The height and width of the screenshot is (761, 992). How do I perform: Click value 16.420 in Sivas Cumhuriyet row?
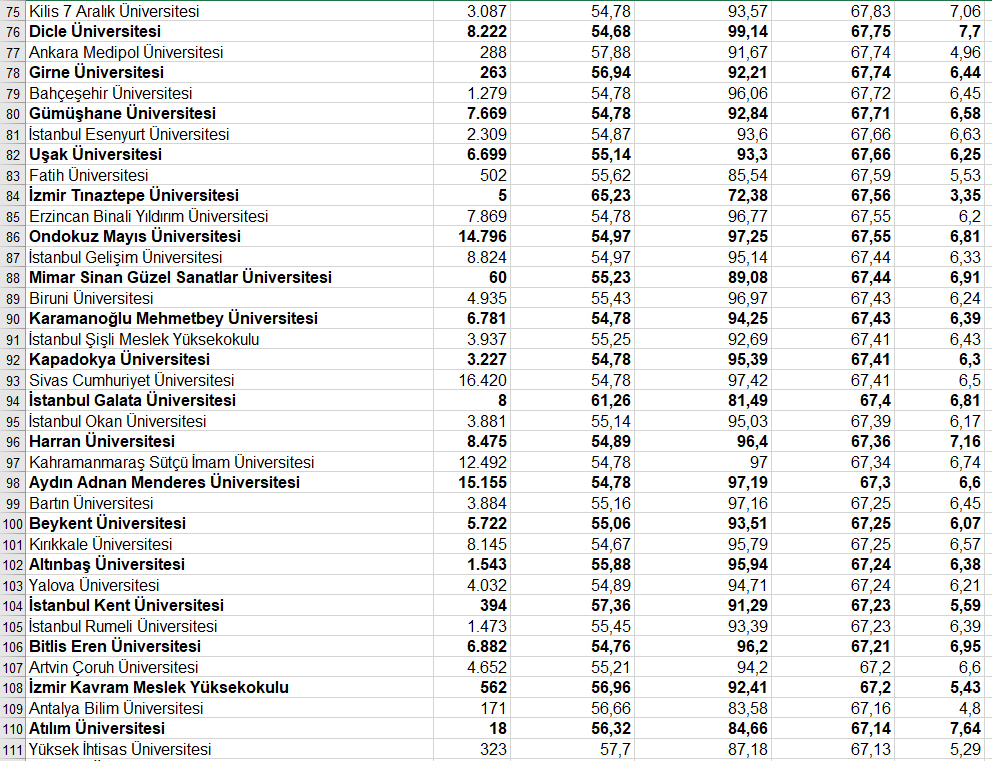coord(472,380)
